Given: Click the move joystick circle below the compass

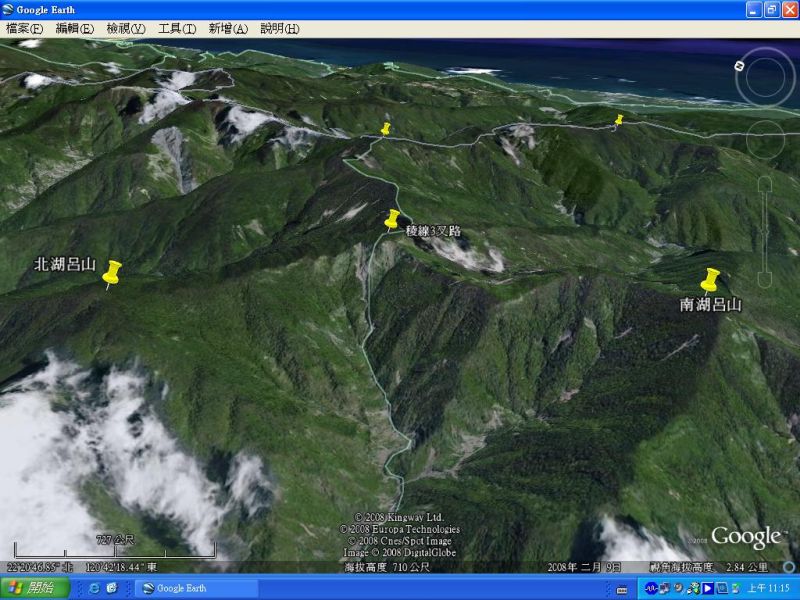Looking at the screenshot, I should [765, 140].
